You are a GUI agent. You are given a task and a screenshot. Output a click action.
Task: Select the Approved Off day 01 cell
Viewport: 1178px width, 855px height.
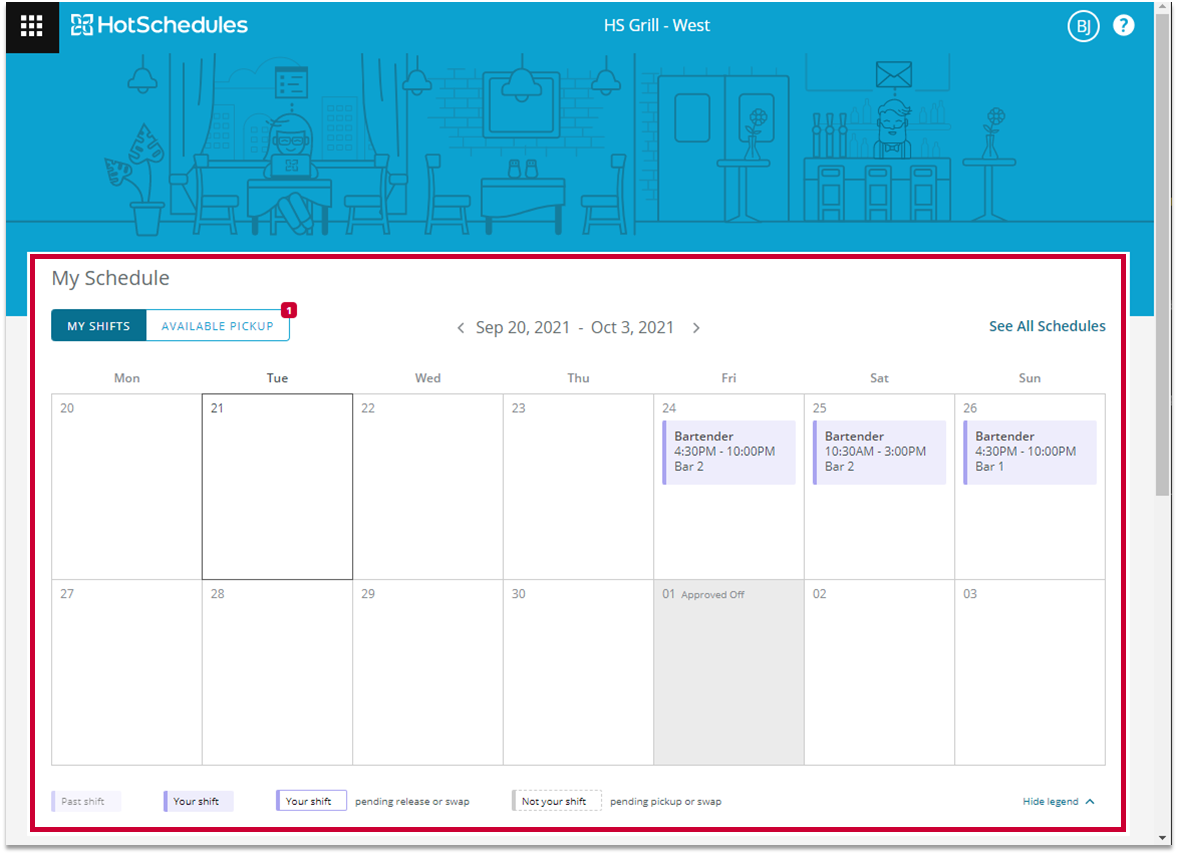[x=729, y=672]
